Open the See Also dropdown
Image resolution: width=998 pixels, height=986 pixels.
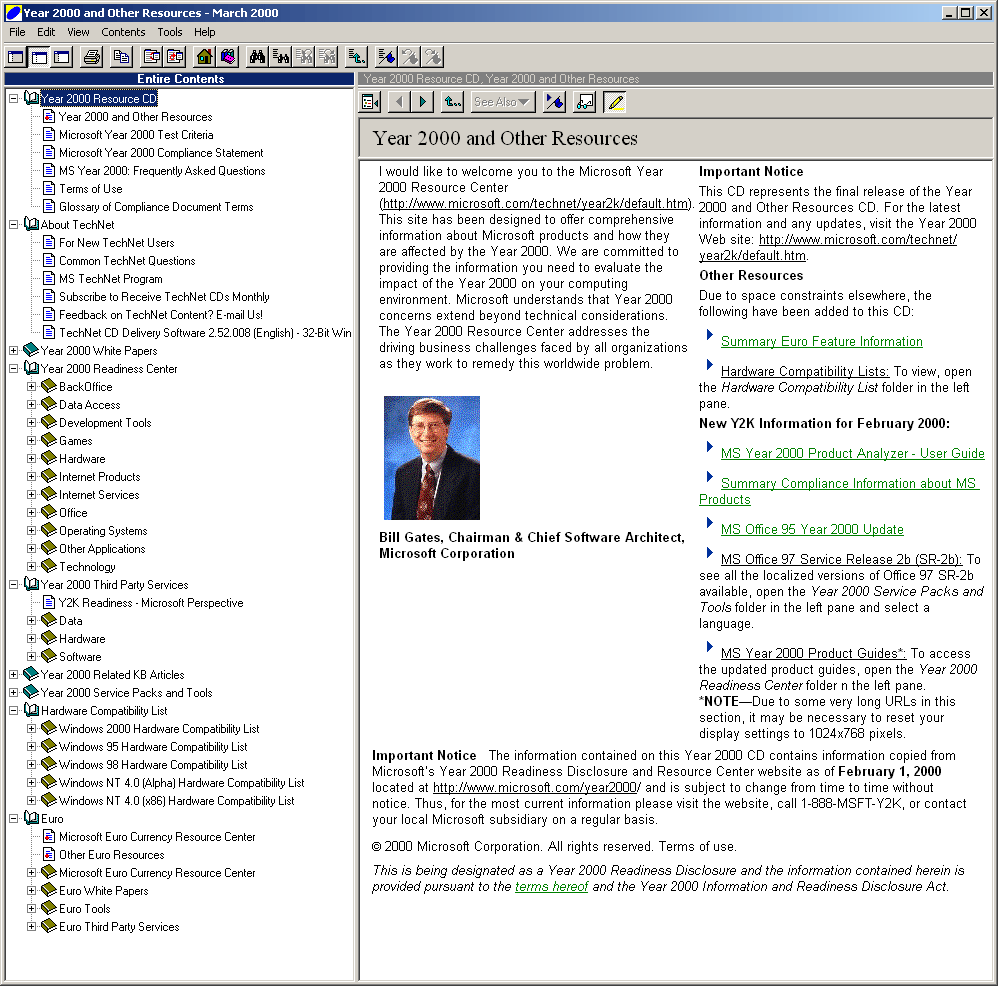click(502, 102)
